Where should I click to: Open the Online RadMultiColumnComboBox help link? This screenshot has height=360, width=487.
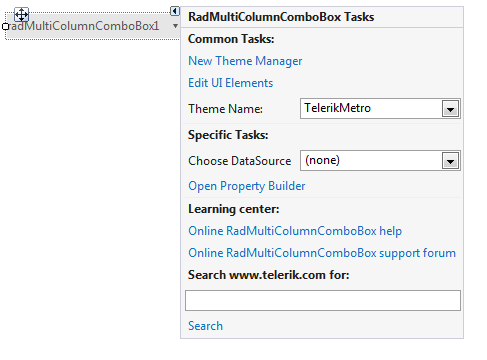point(295,231)
